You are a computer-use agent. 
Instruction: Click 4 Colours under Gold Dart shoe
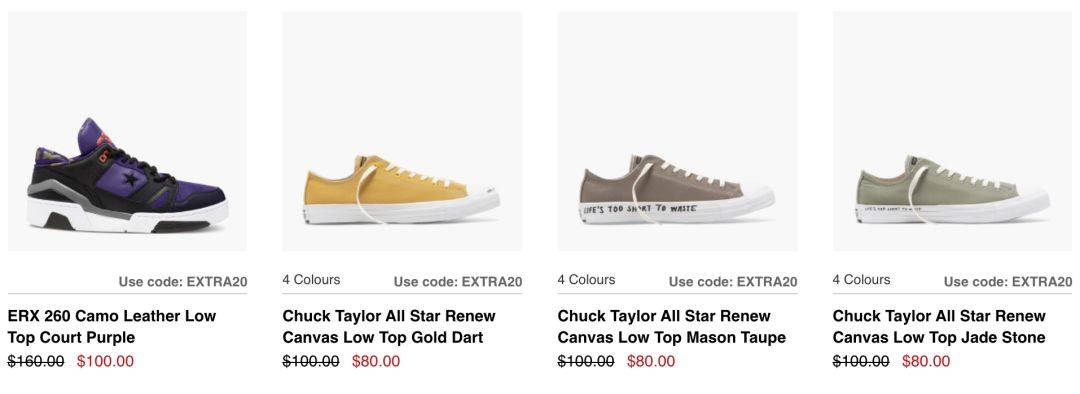[x=311, y=280]
